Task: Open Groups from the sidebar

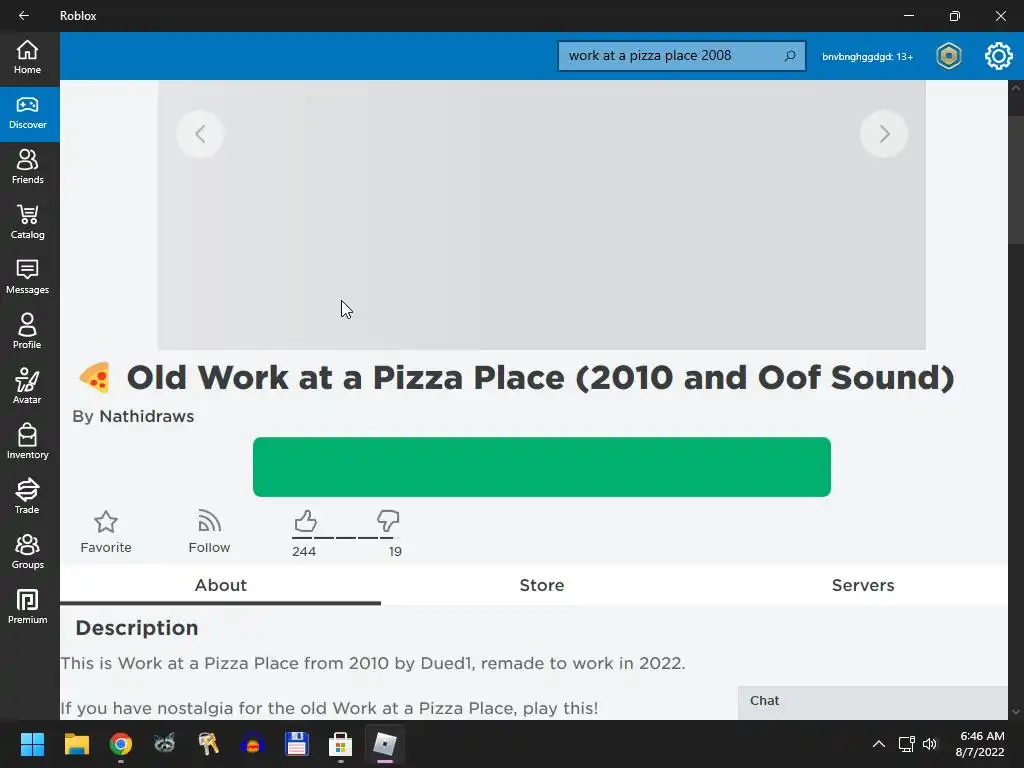Action: point(27,552)
